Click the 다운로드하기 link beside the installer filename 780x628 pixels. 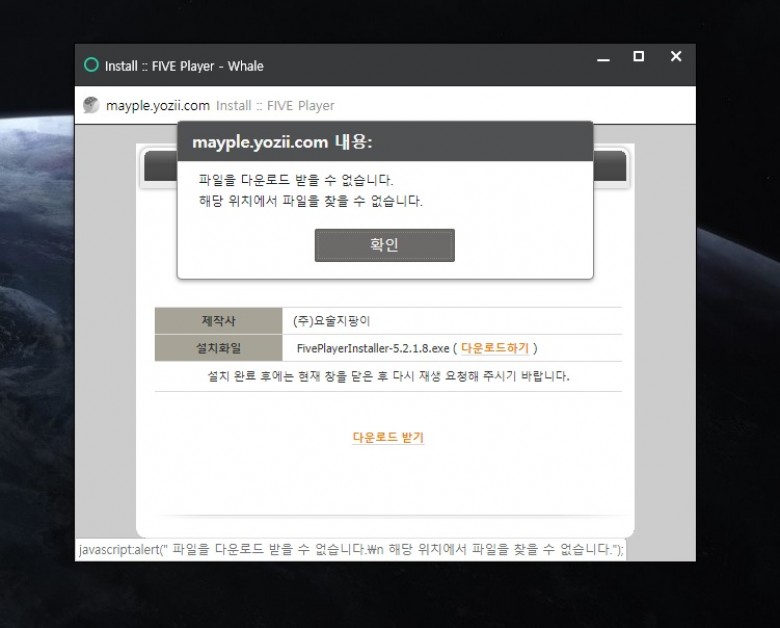click(494, 348)
